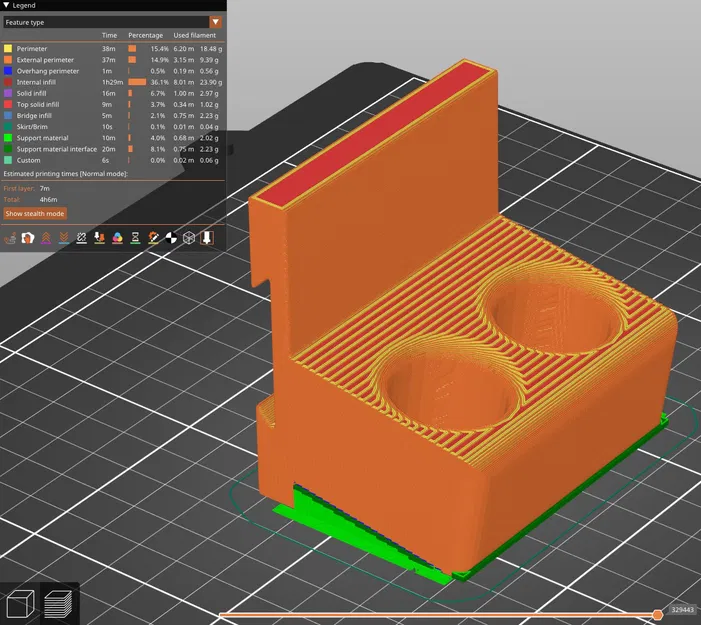
Task: Toggle Retractions icon with up chevrons
Action: pyautogui.click(x=46, y=238)
